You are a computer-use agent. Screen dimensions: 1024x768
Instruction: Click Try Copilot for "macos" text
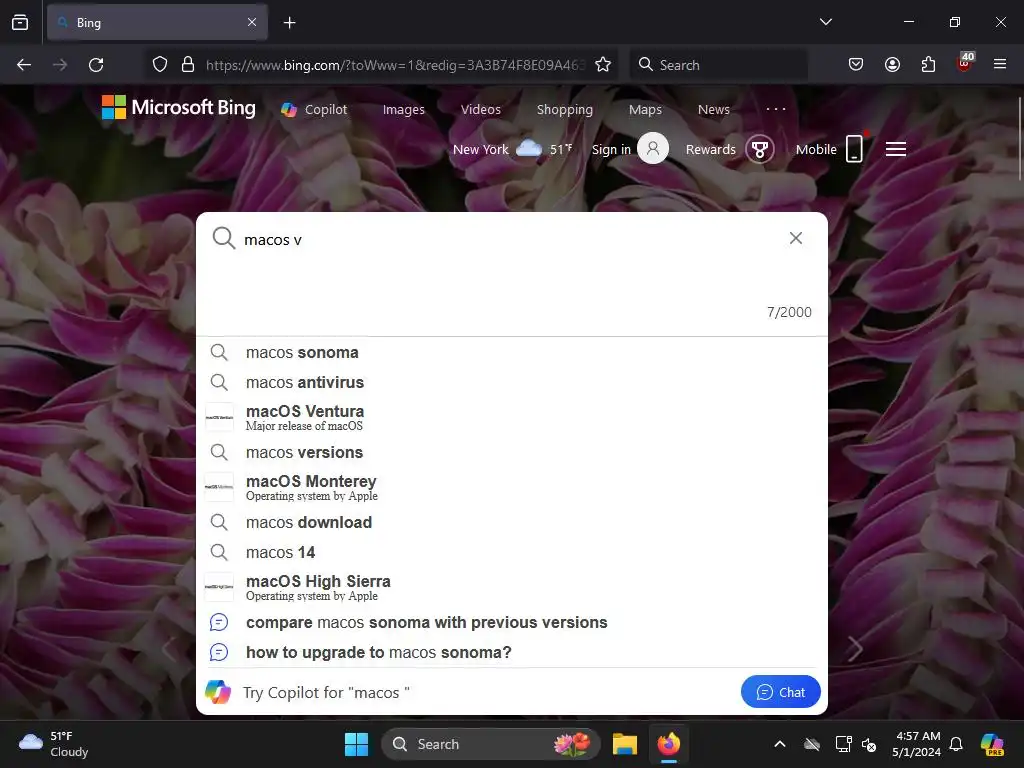pos(327,692)
